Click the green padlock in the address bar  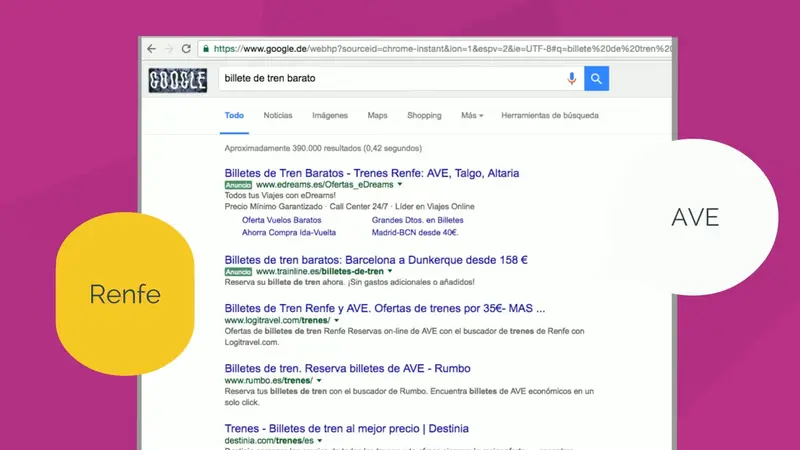[206, 49]
